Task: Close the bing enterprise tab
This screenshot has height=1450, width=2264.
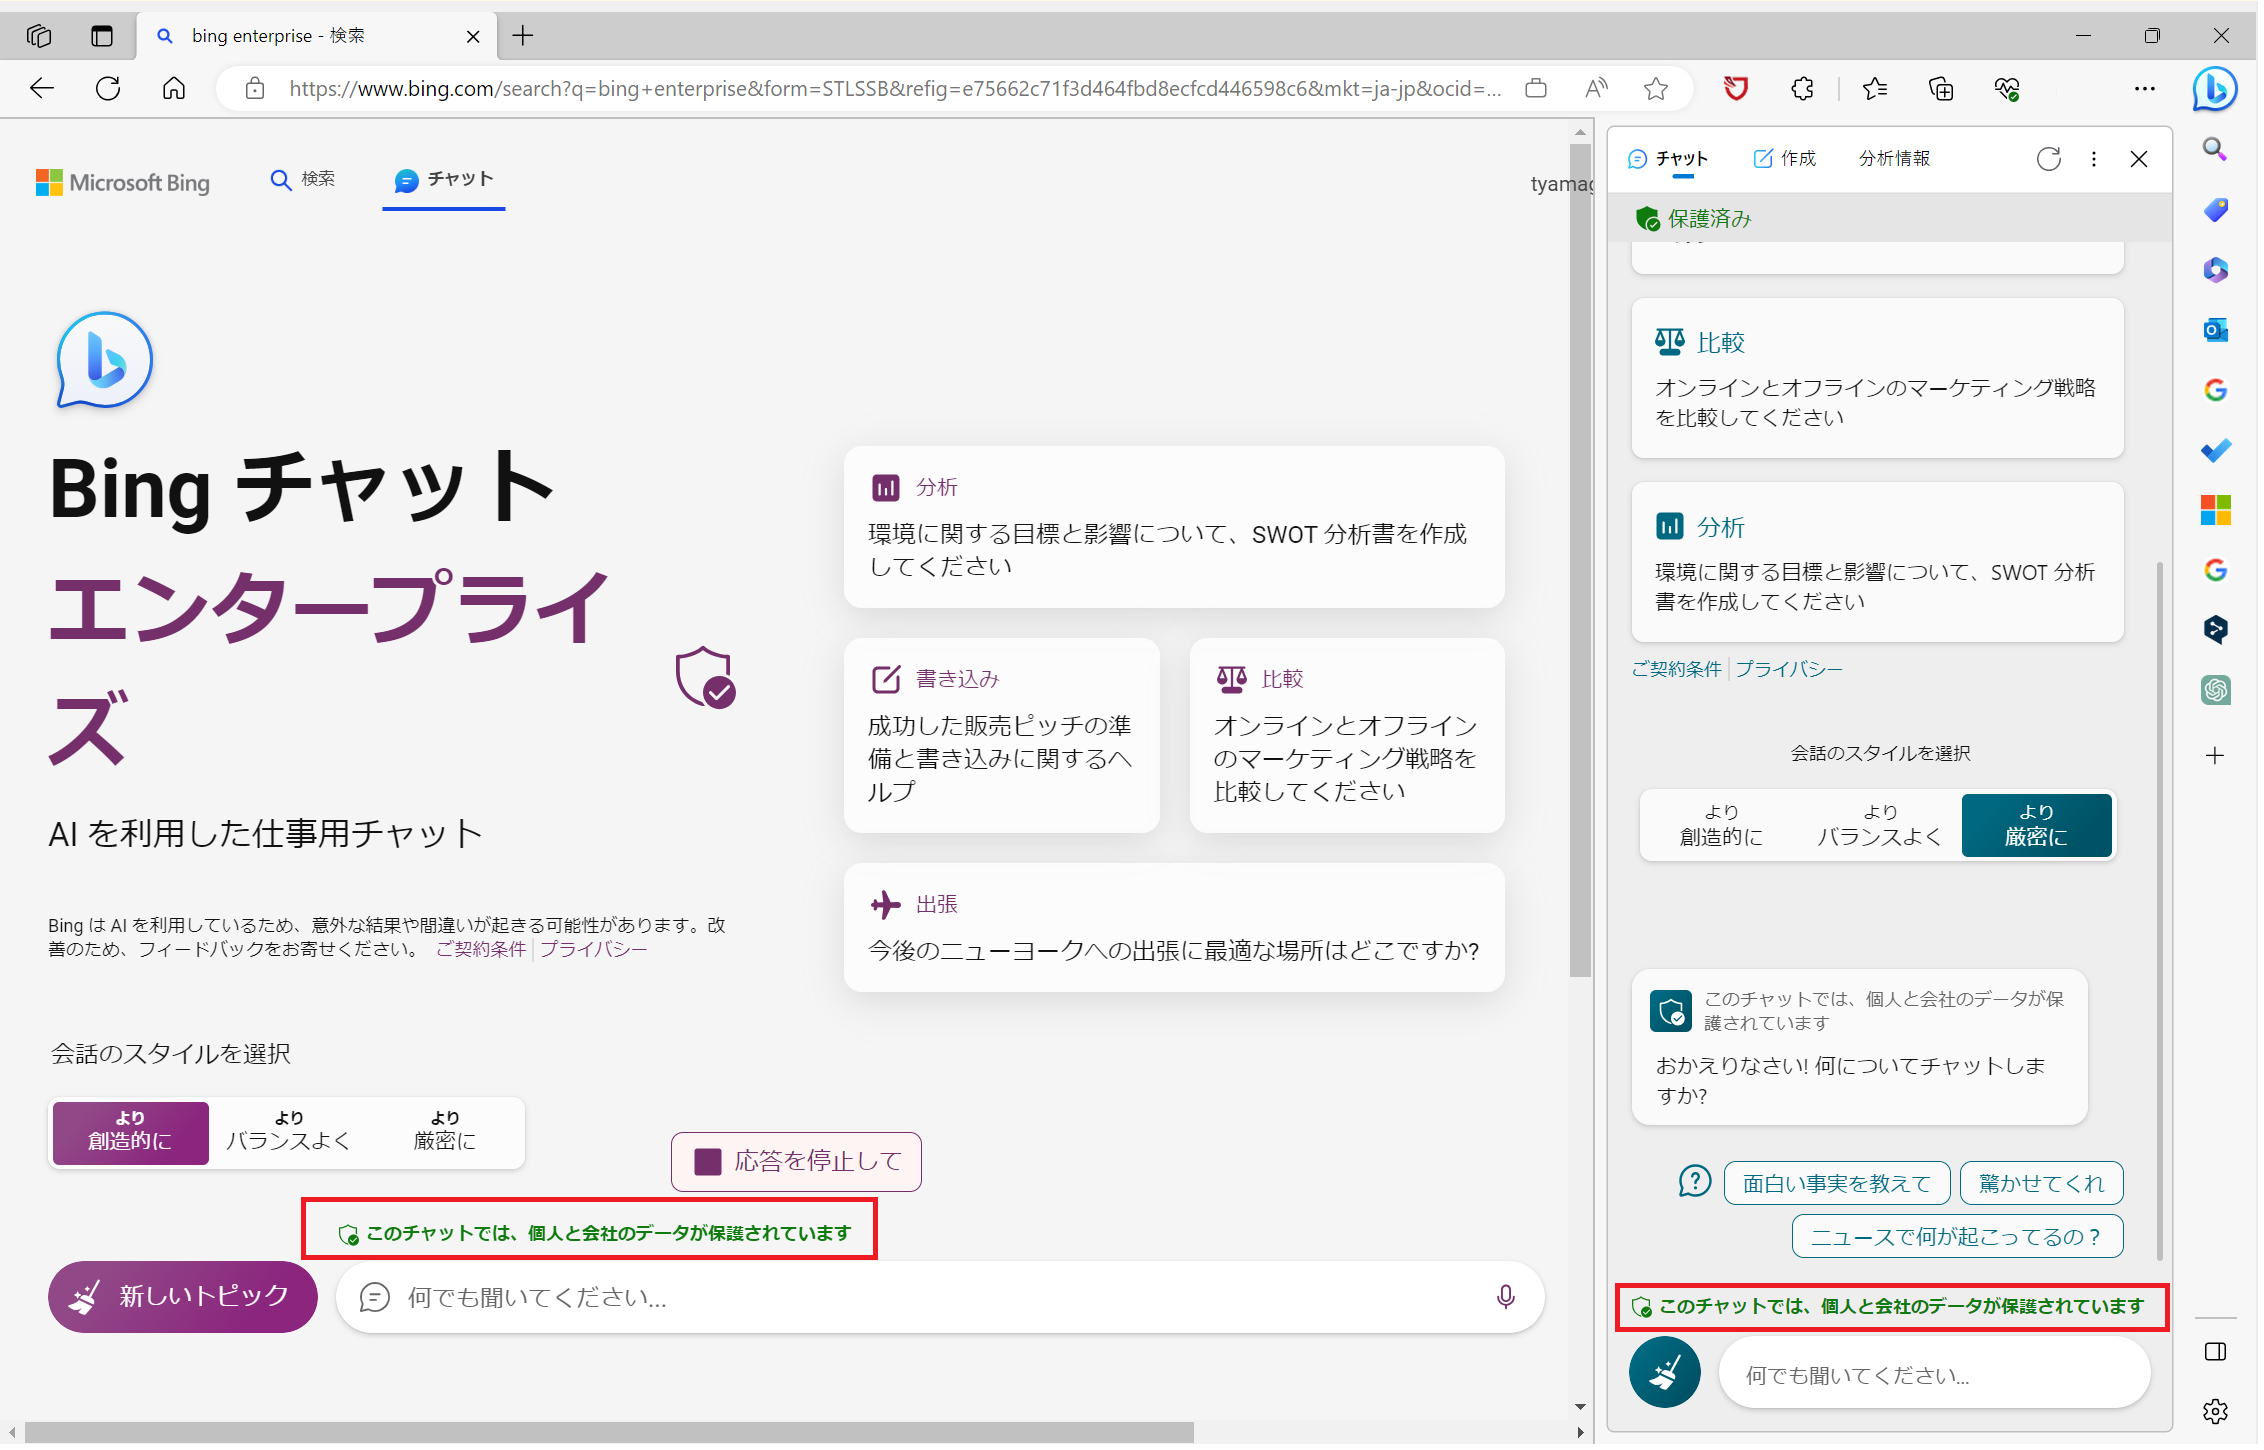Action: click(x=473, y=37)
